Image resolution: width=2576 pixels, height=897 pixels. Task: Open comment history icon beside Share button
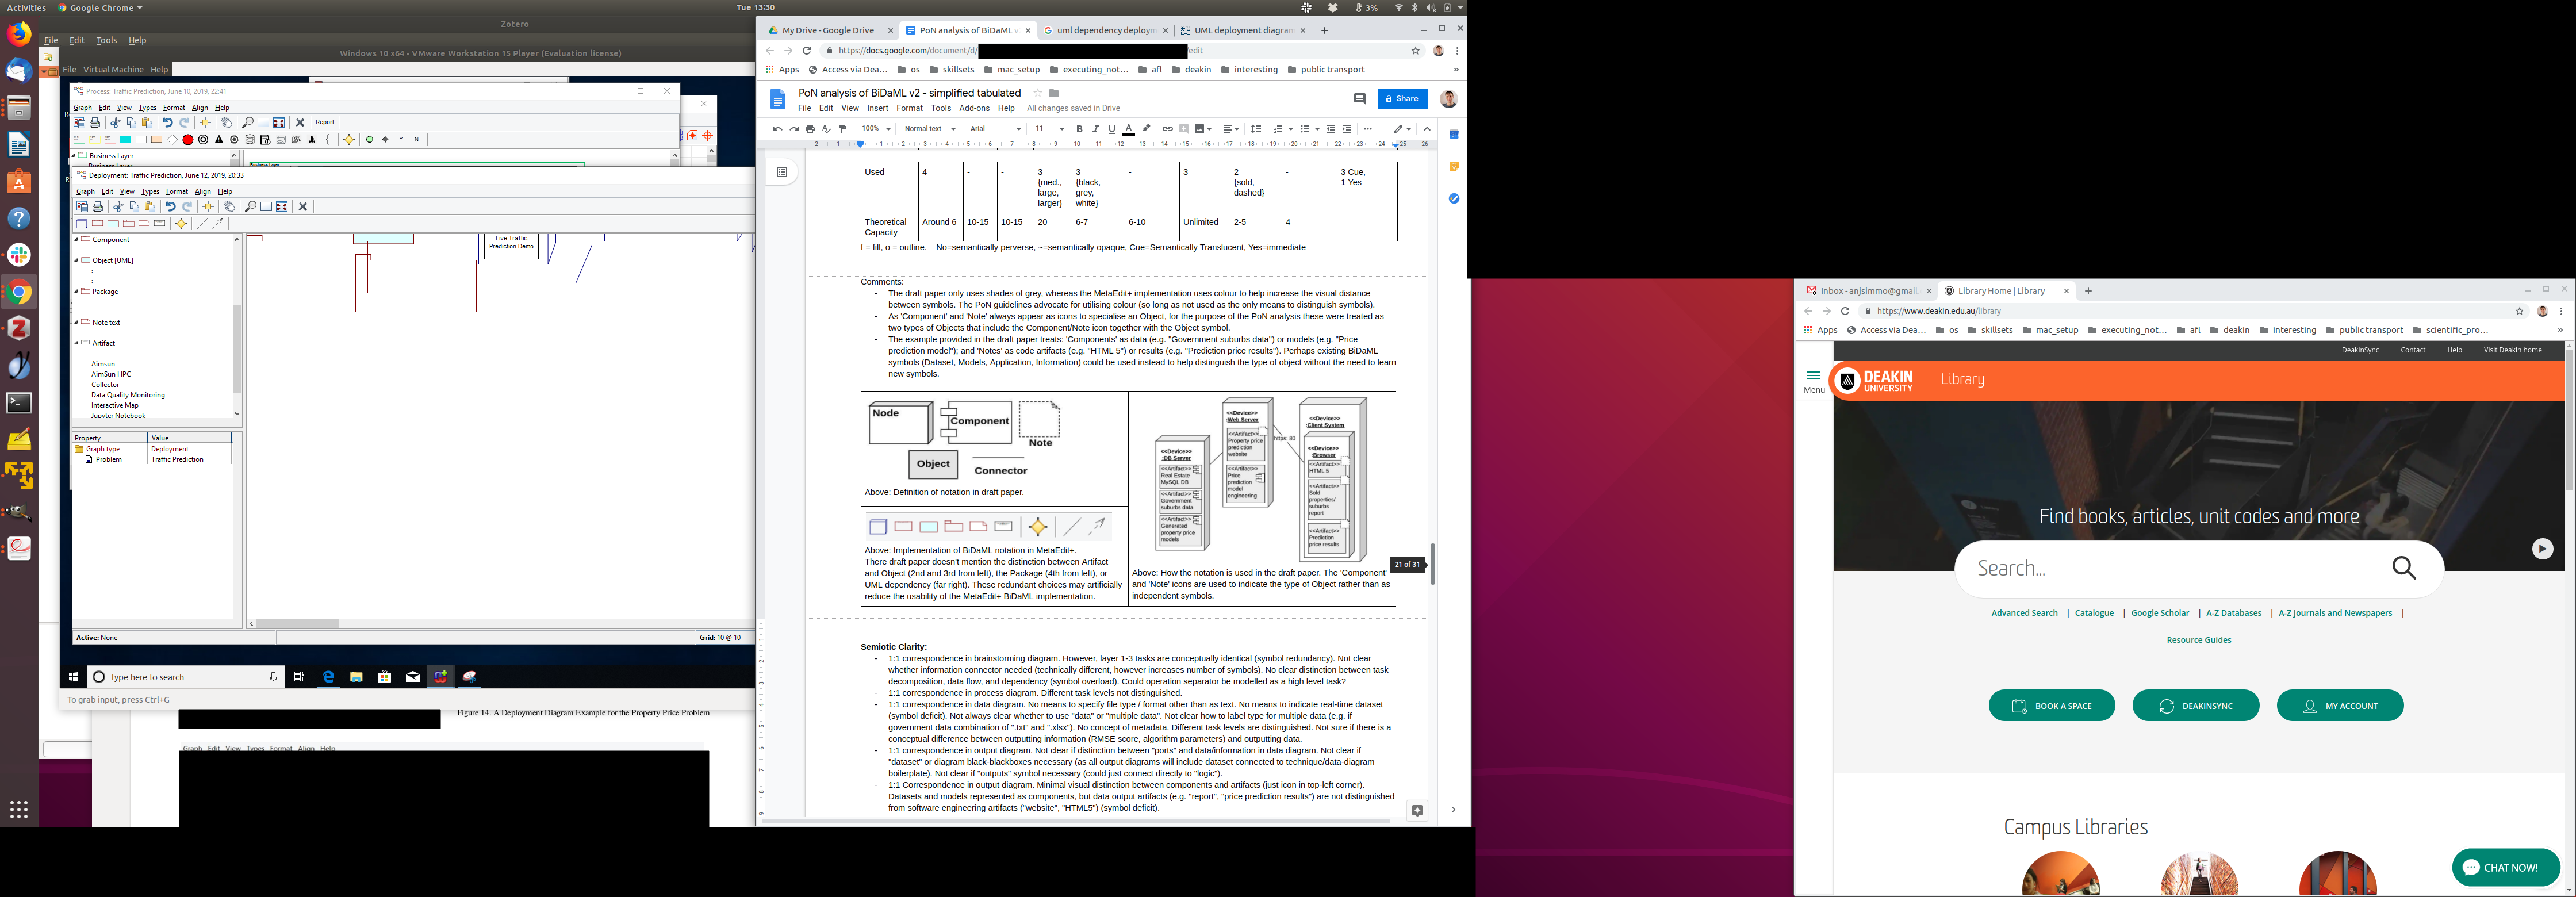(1359, 98)
